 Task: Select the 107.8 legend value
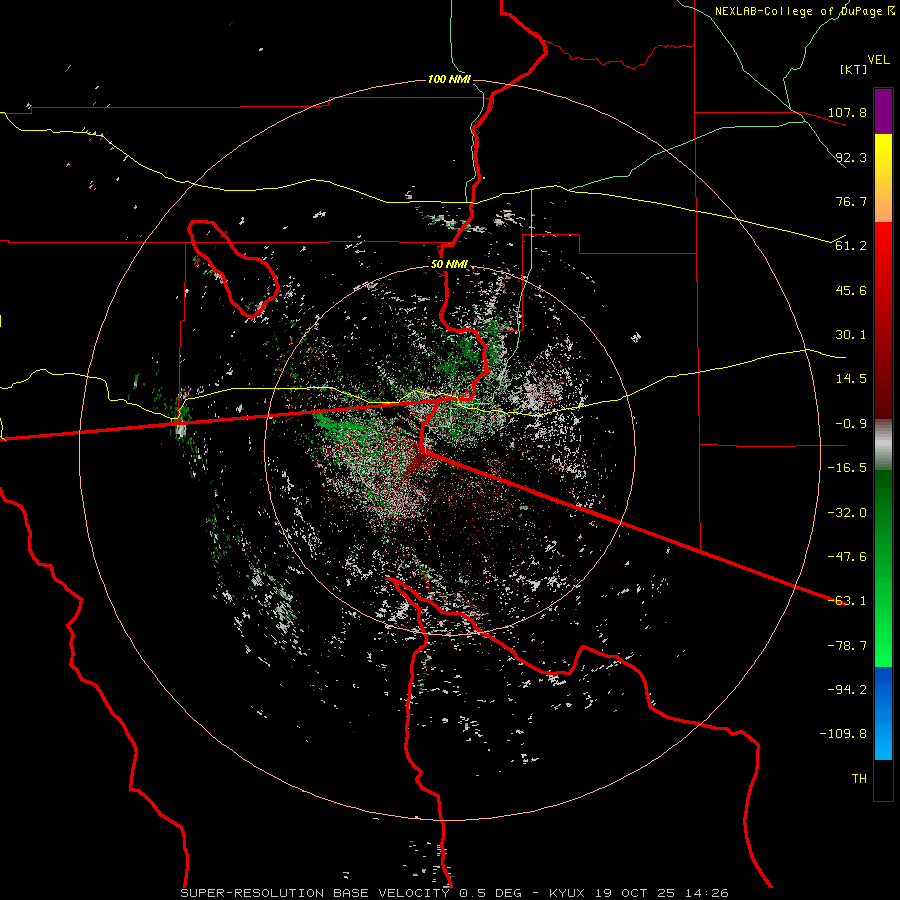(847, 112)
